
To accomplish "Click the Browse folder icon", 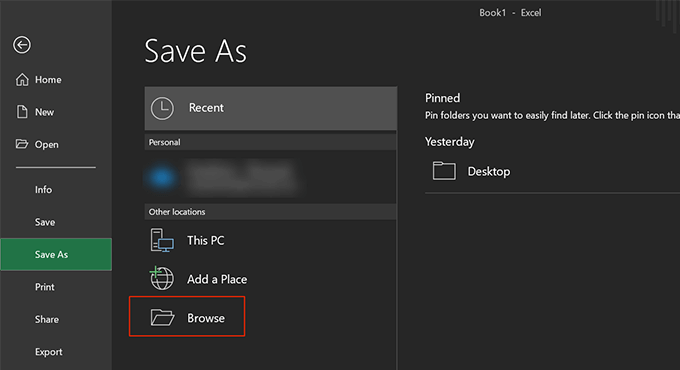I will pyautogui.click(x=162, y=318).
